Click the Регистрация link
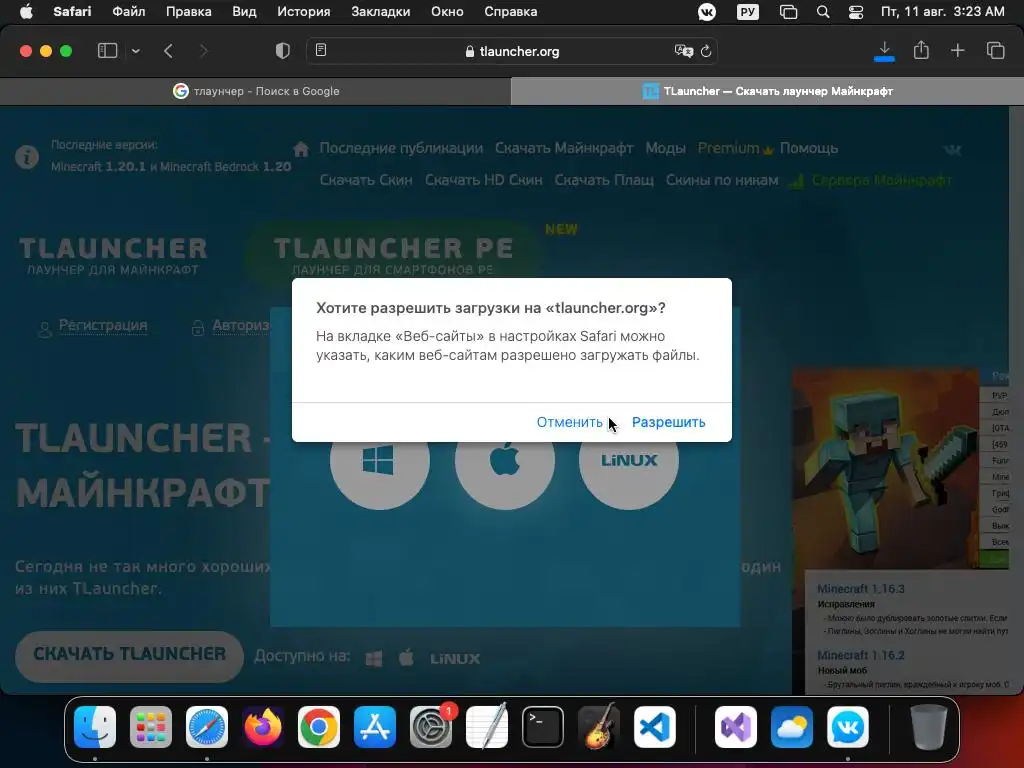This screenshot has width=1024, height=768. (103, 325)
